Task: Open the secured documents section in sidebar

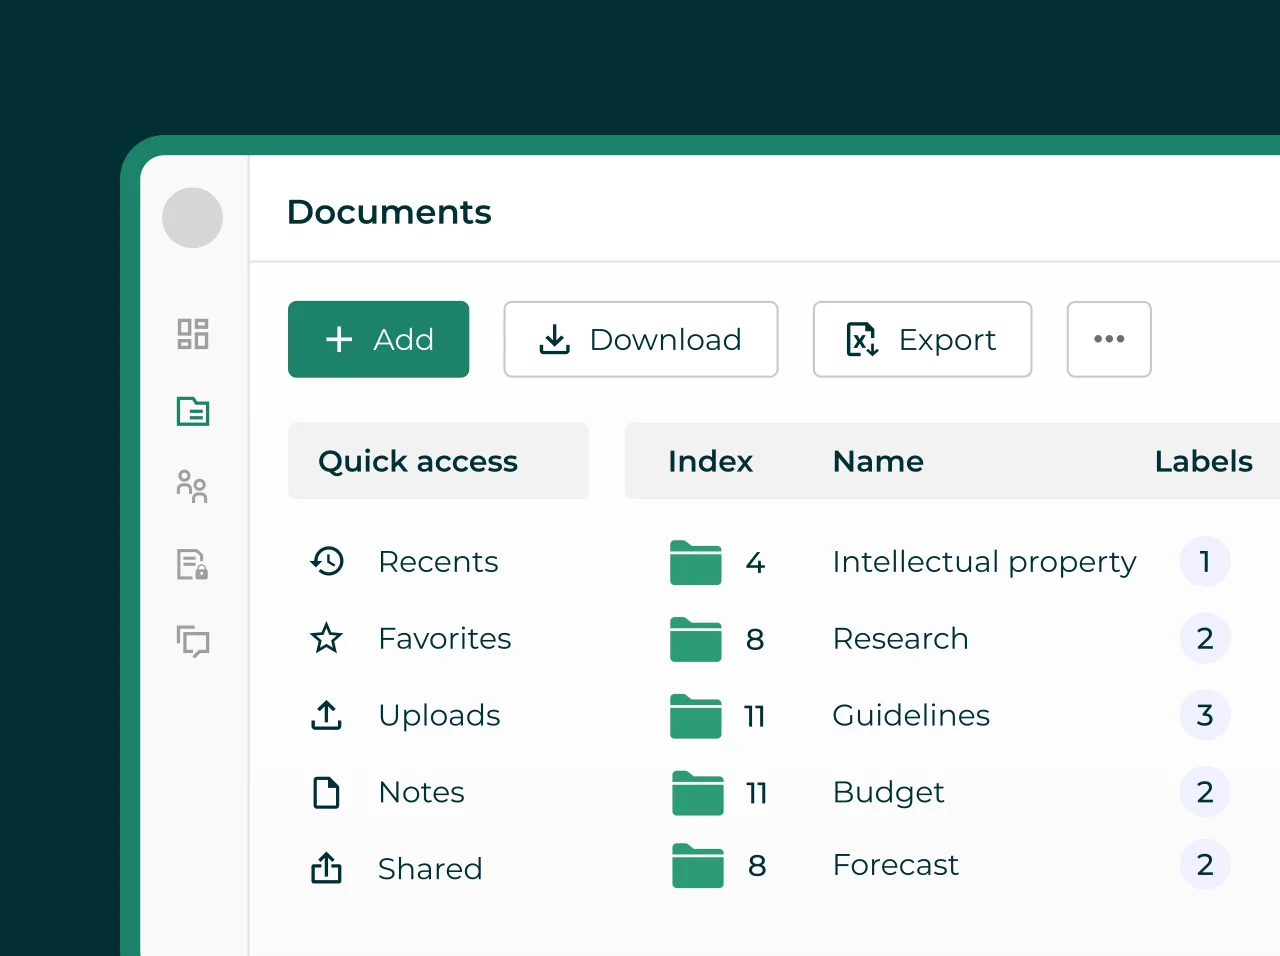Action: point(192,564)
